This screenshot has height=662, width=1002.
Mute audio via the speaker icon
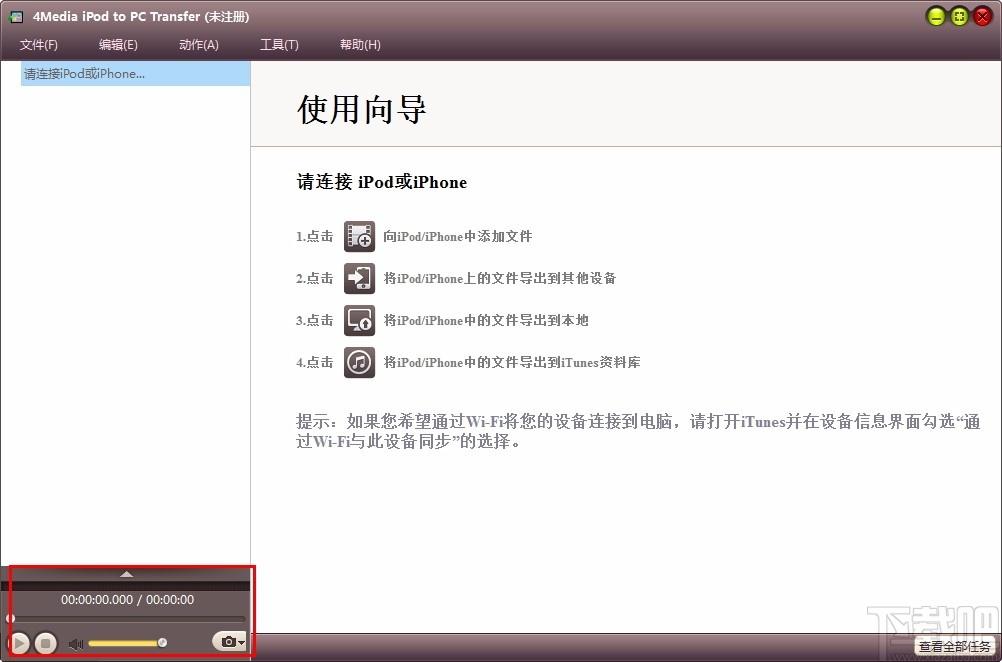tap(76, 643)
